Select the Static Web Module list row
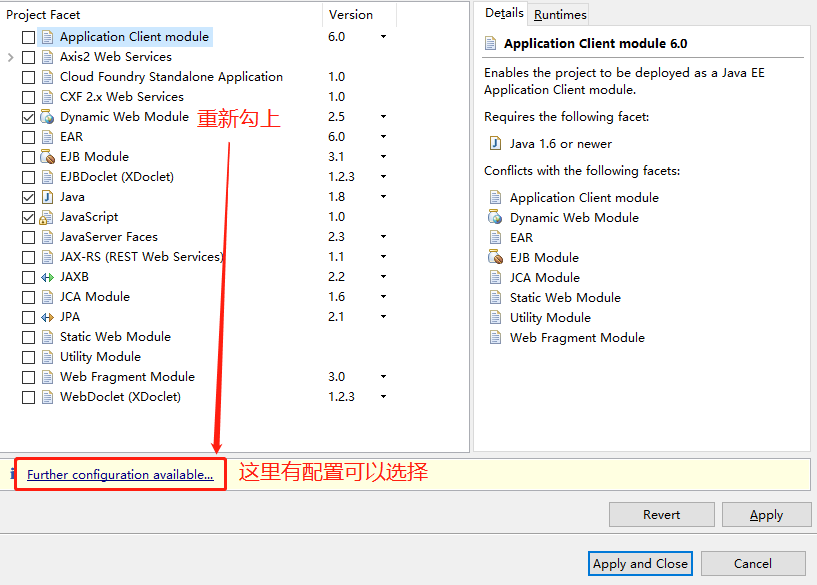 (x=115, y=337)
